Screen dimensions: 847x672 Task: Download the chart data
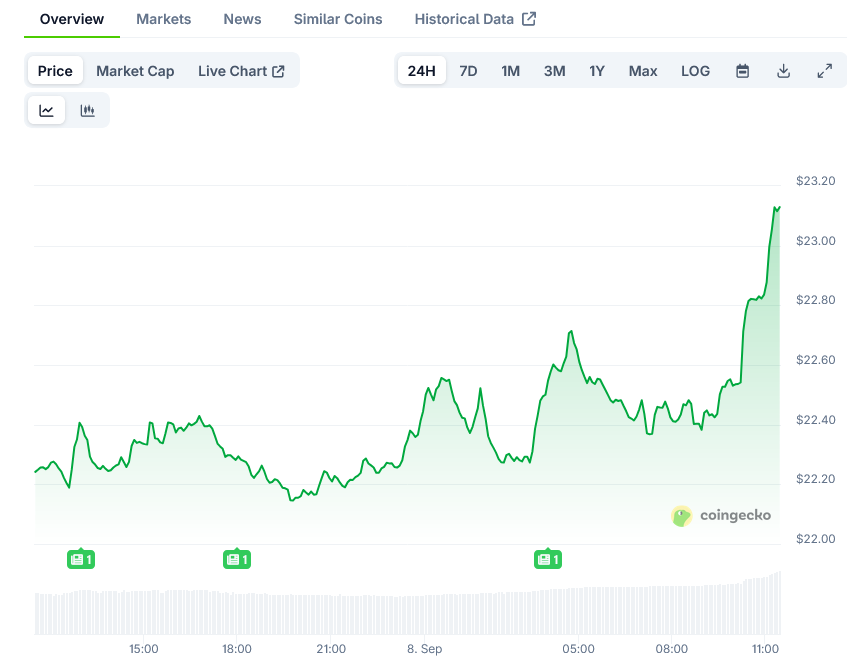tap(783, 71)
